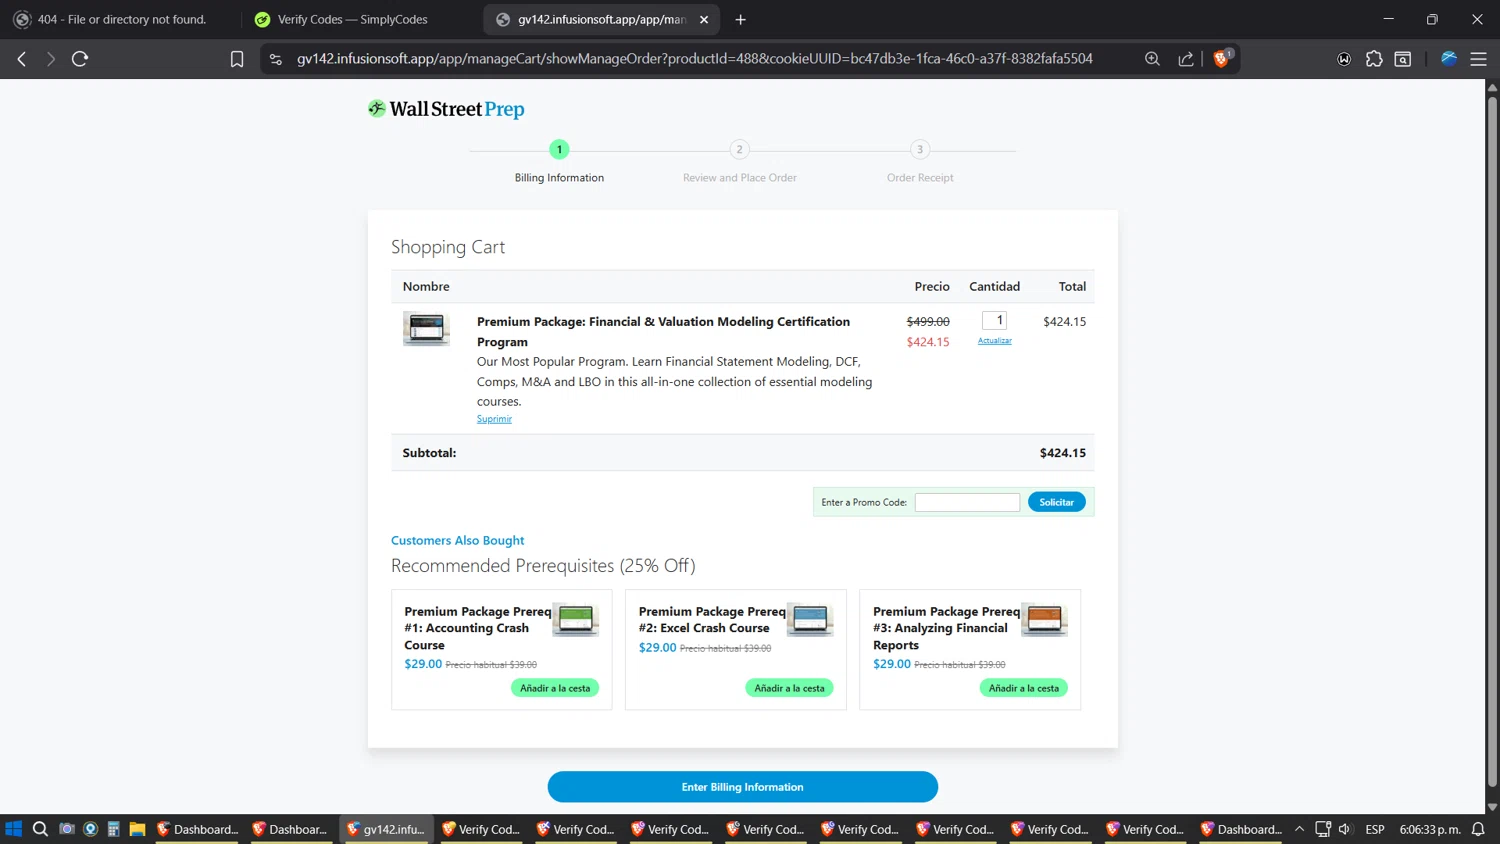Click the Actualizar quantity link
The width and height of the screenshot is (1500, 844).
point(994,341)
